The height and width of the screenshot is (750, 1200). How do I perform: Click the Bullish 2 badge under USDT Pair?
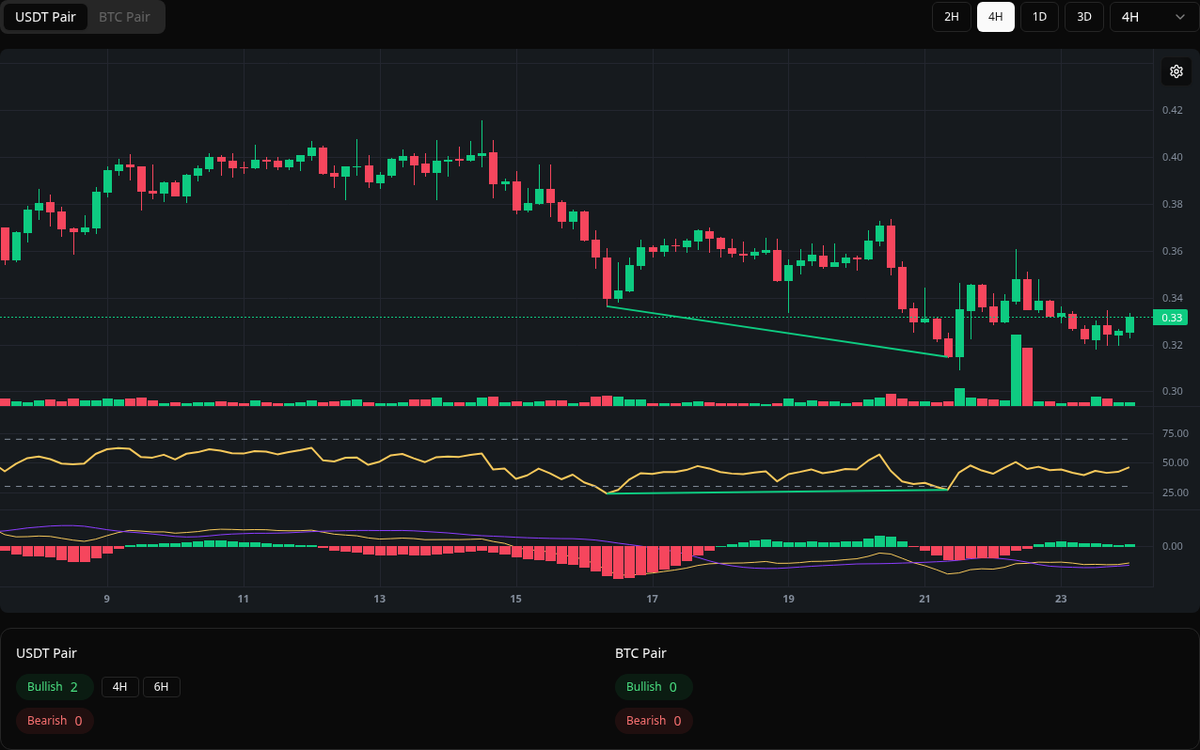click(54, 687)
